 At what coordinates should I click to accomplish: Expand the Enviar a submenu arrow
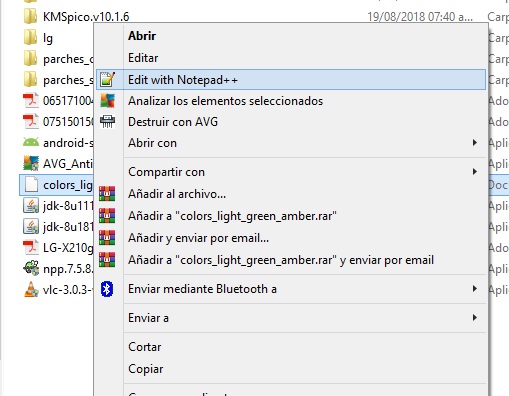point(475,318)
